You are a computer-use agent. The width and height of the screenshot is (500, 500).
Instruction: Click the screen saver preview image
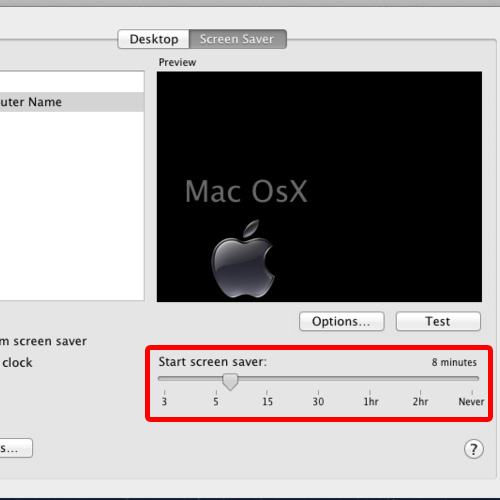[x=319, y=187]
